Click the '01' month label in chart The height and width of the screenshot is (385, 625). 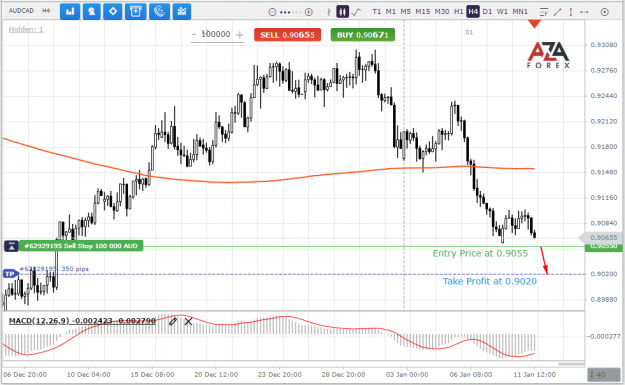pyautogui.click(x=469, y=32)
